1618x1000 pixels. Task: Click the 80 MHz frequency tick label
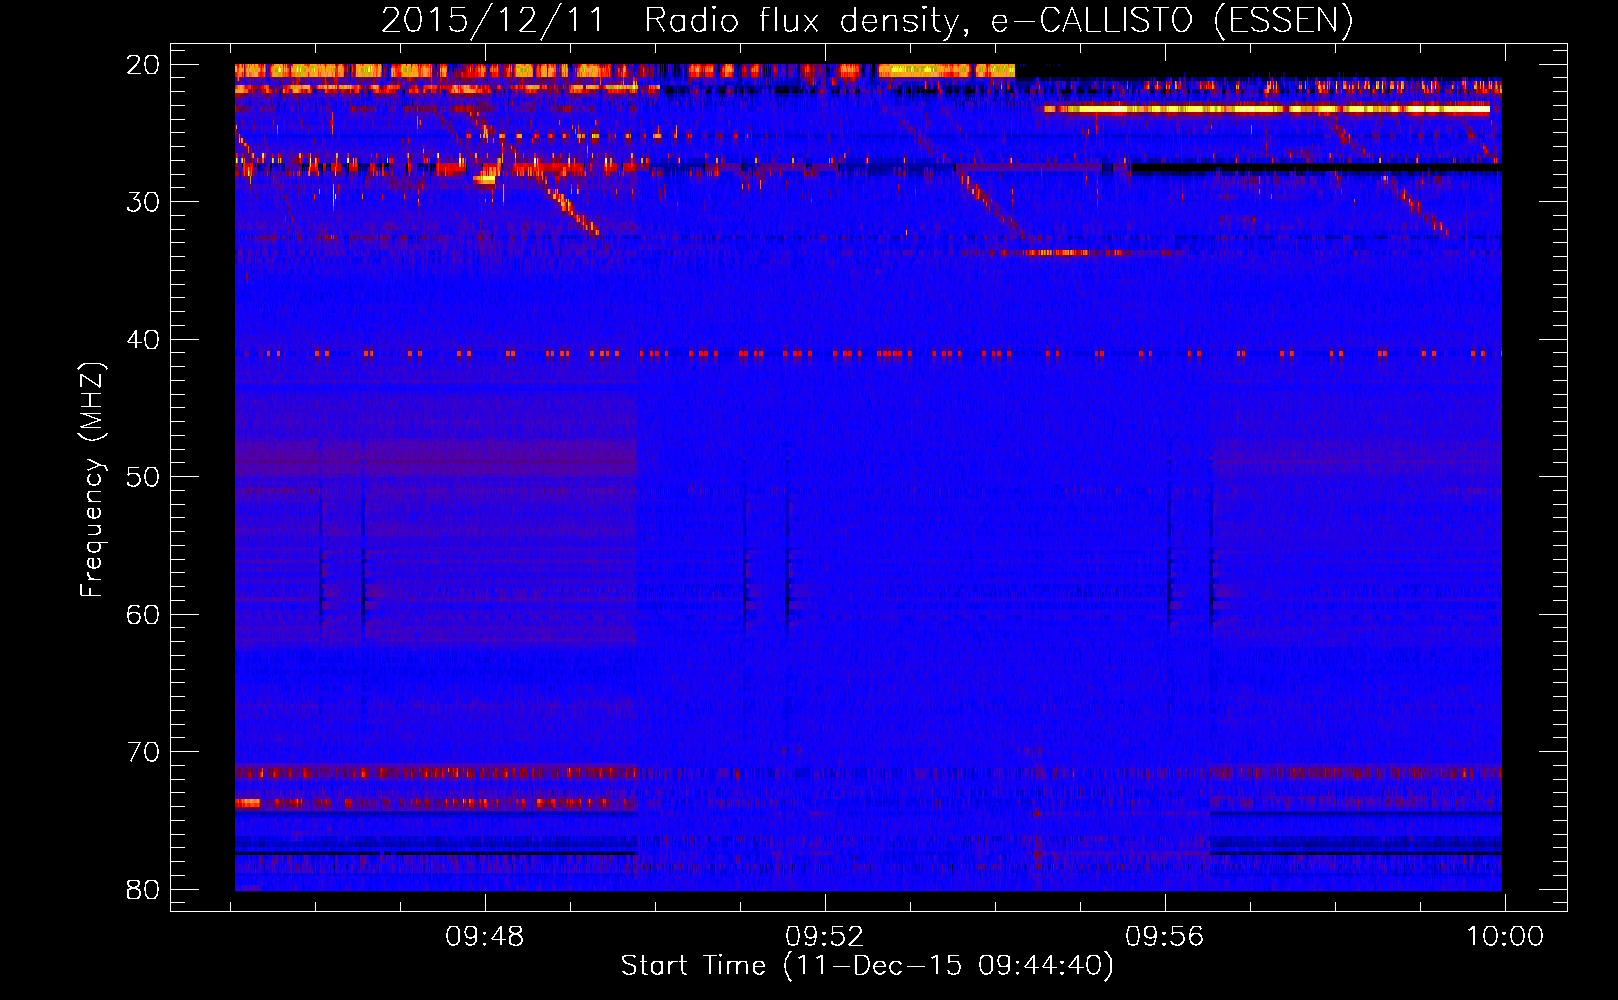(143, 890)
